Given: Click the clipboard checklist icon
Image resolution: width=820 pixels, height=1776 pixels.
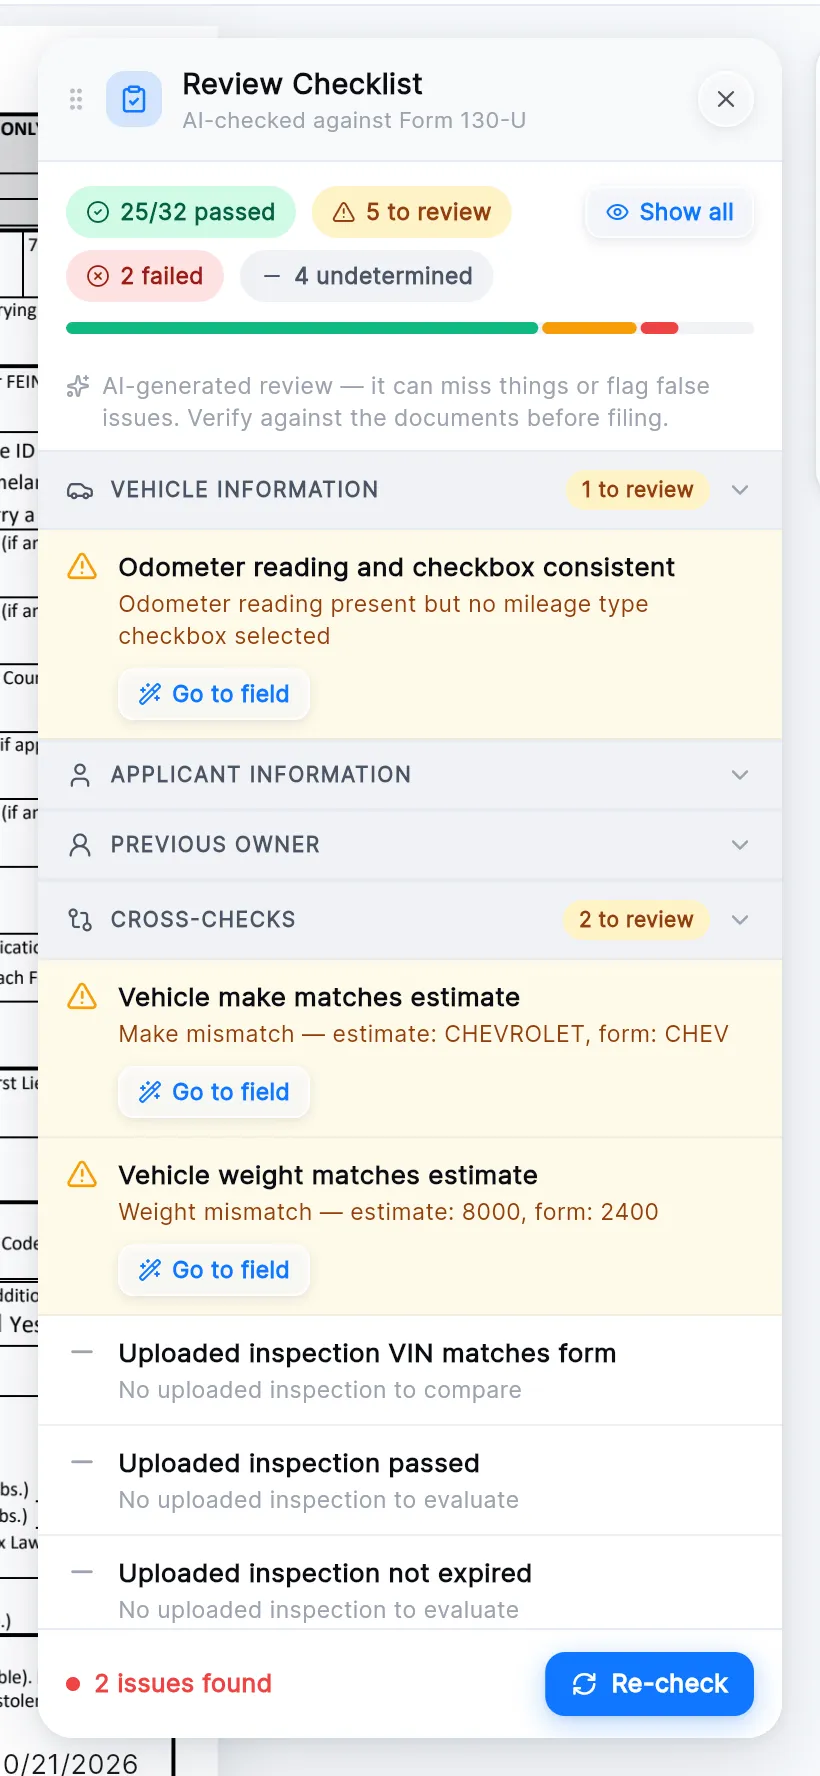Looking at the screenshot, I should pyautogui.click(x=134, y=99).
